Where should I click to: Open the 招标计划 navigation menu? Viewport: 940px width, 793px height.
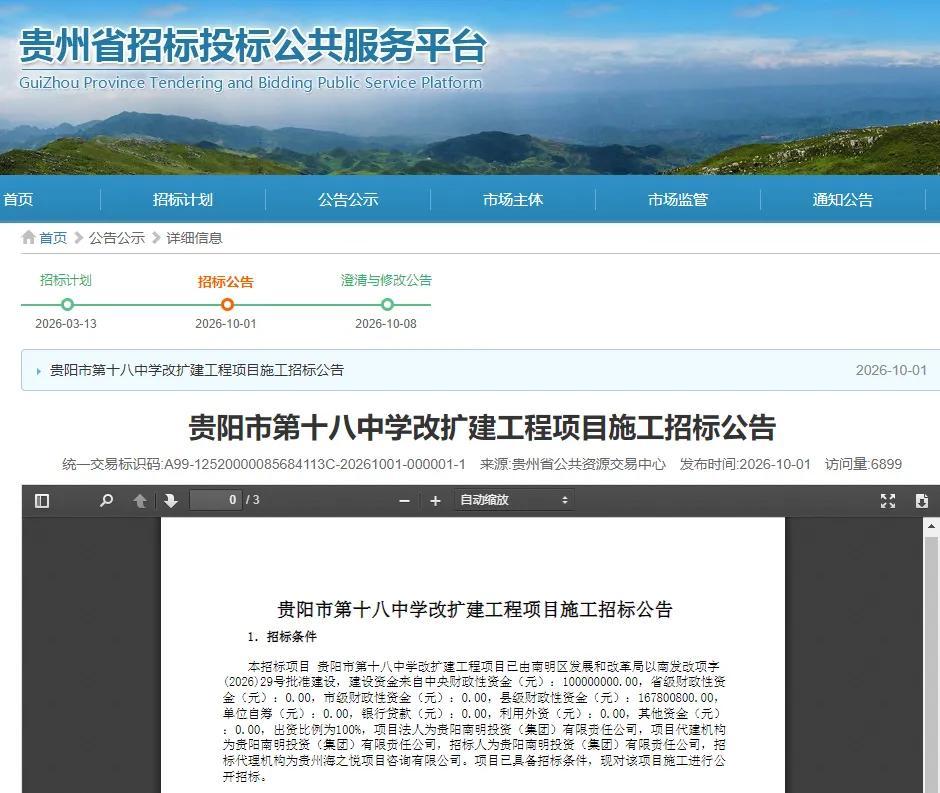183,200
